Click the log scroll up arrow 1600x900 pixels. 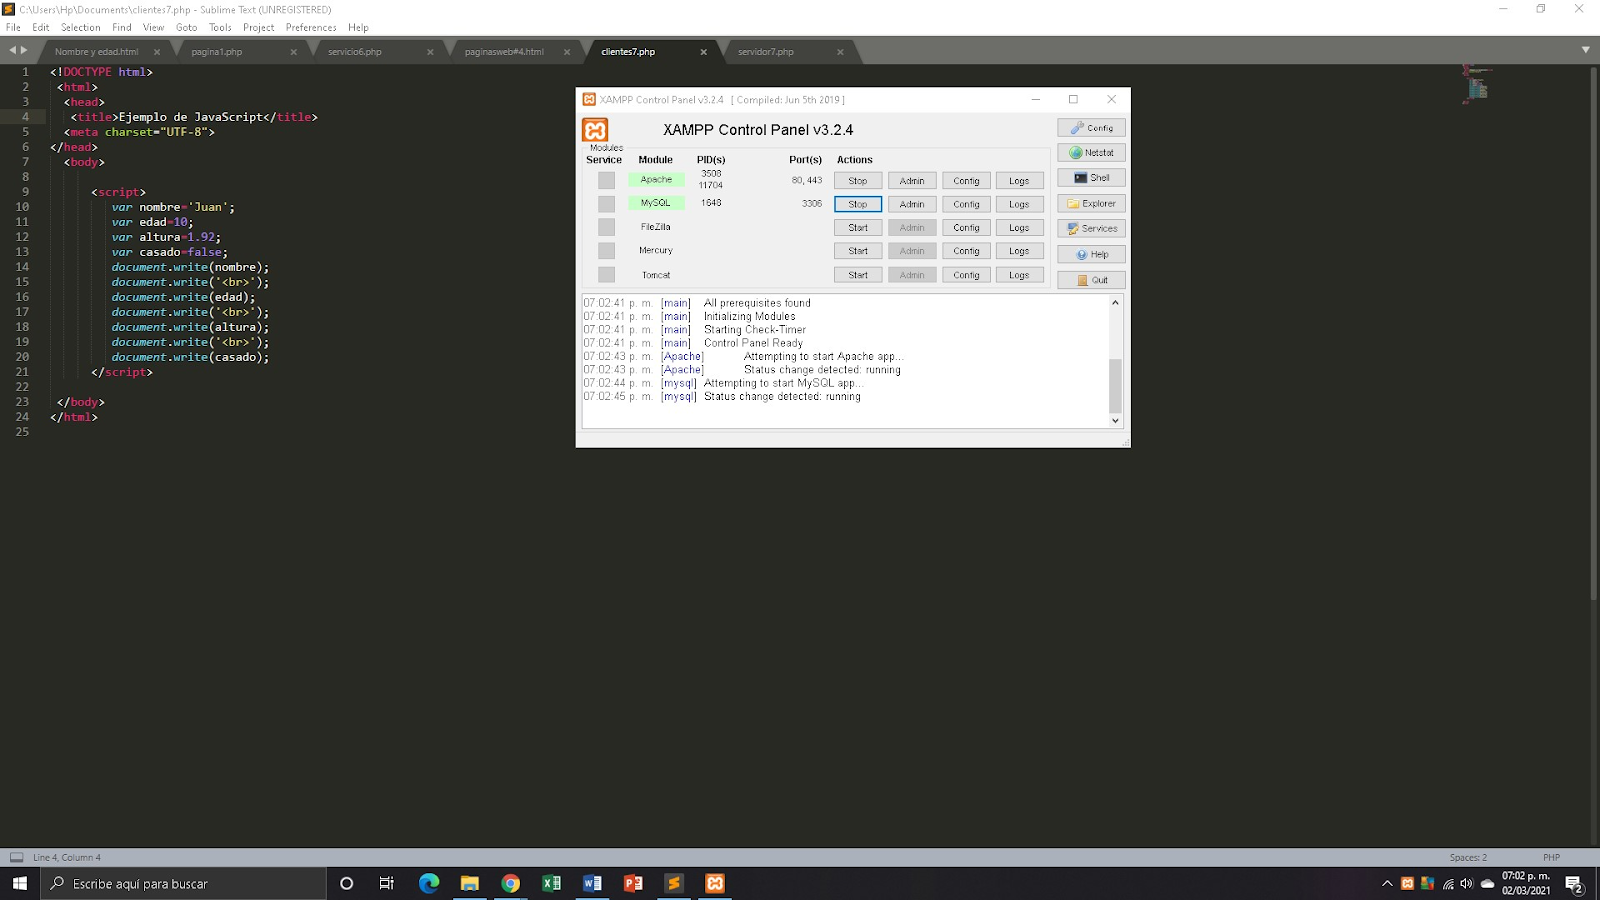pos(1115,302)
